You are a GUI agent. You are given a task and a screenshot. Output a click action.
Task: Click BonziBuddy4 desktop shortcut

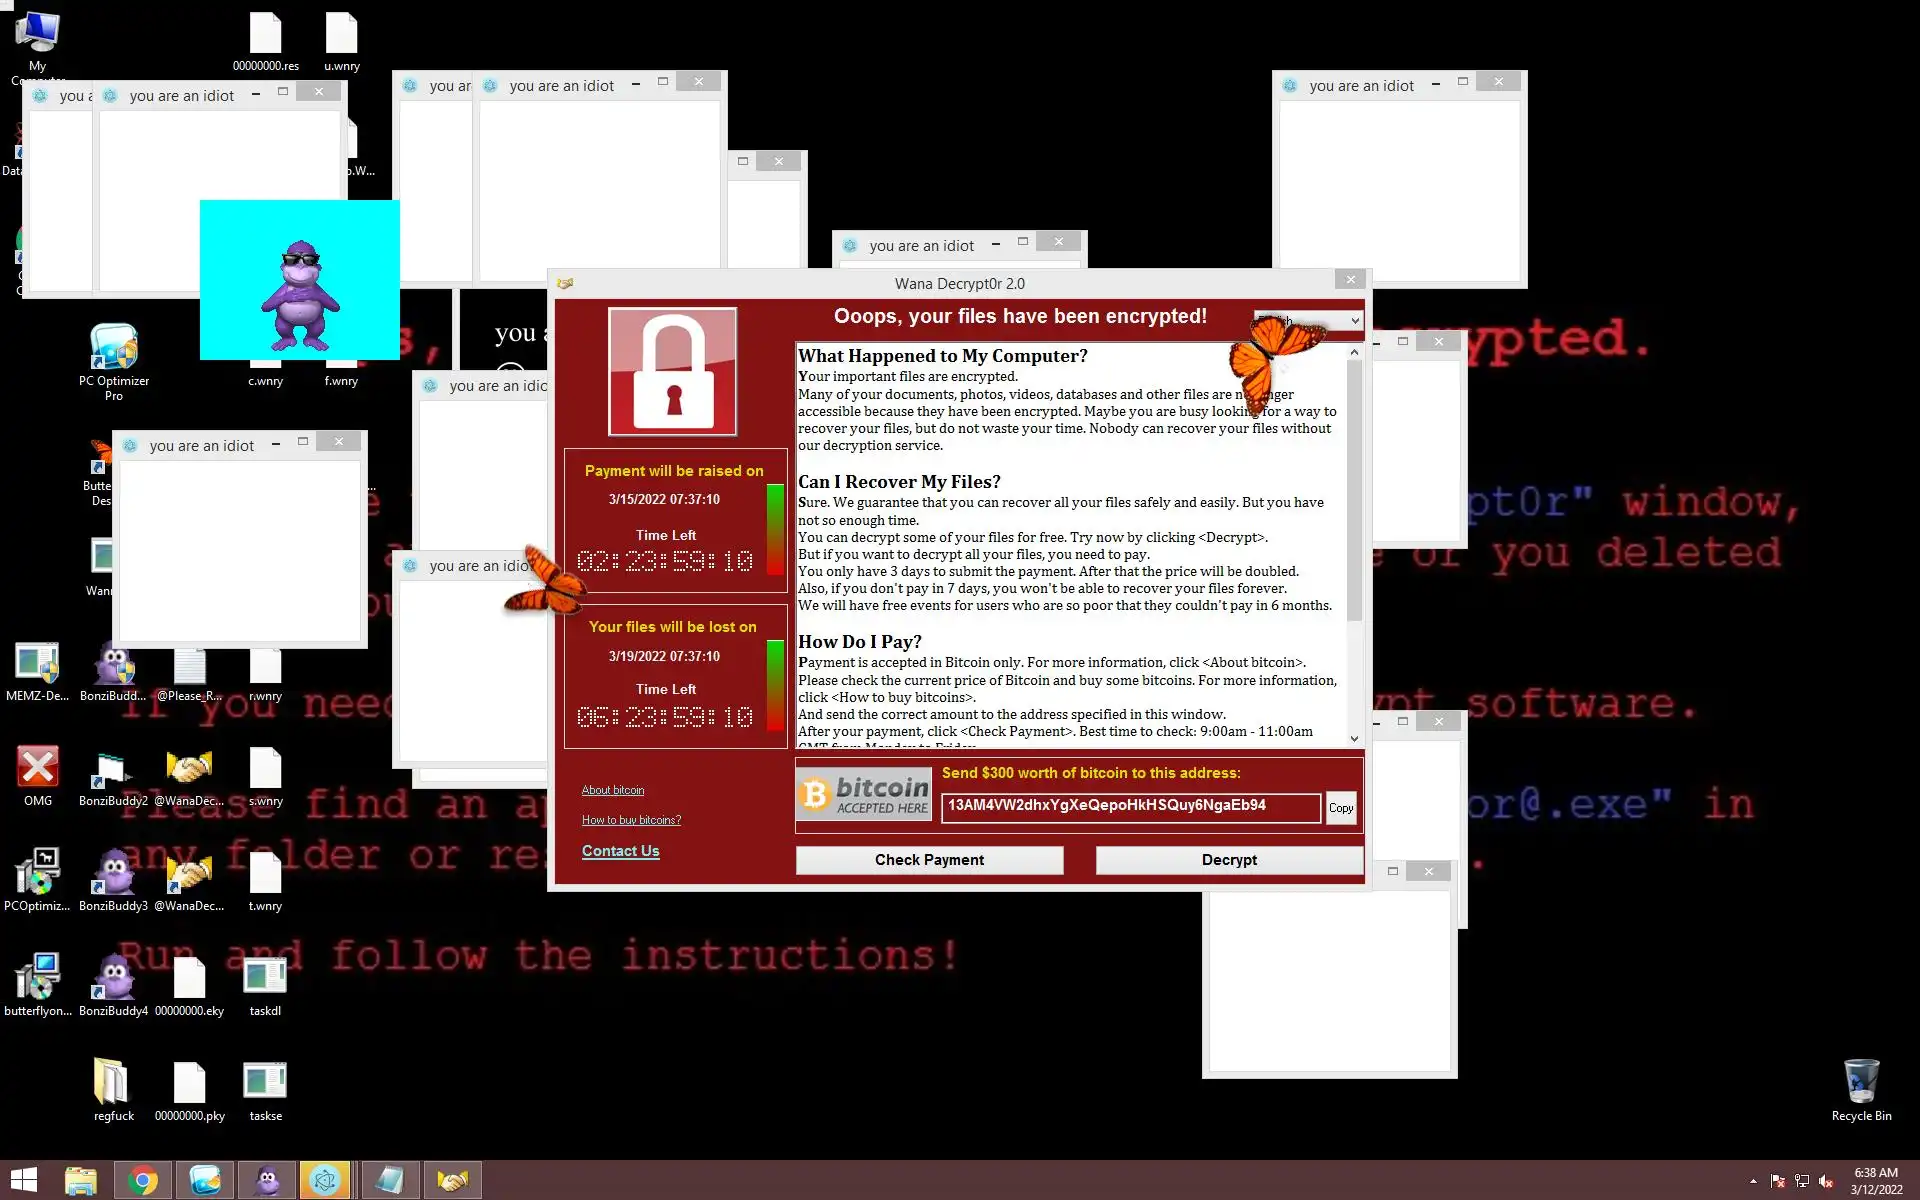[113, 978]
